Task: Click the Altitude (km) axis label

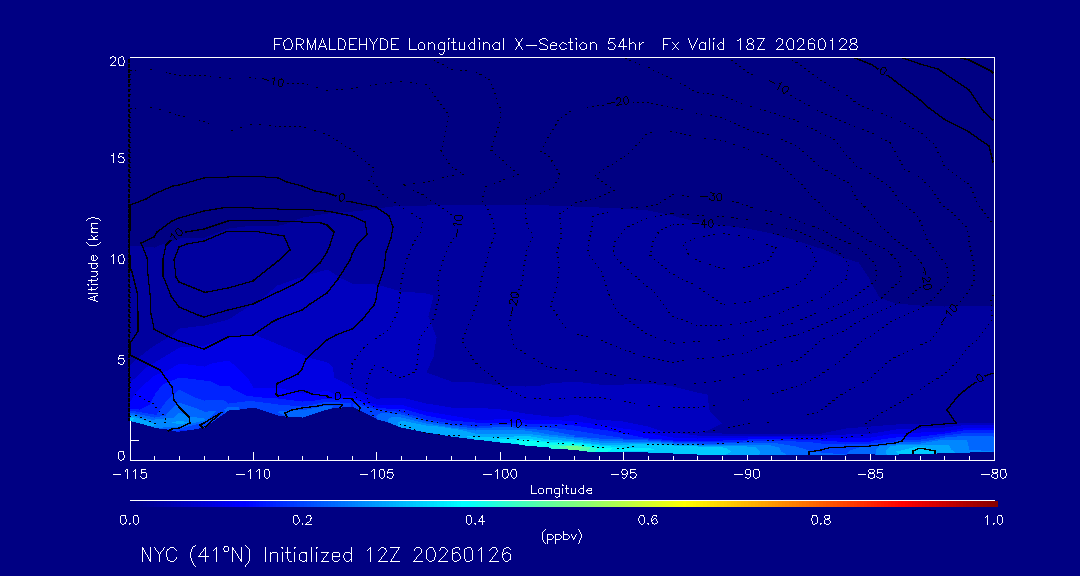Action: point(93,259)
